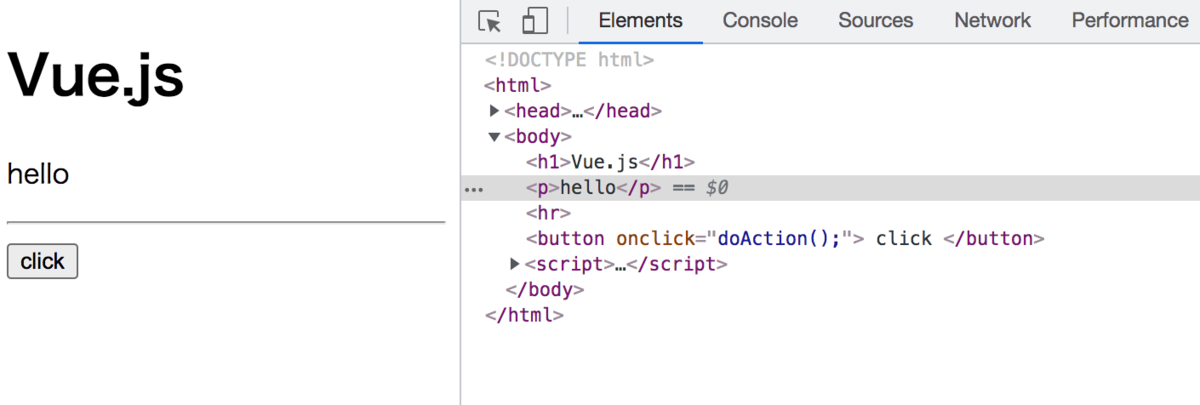Open the Console tab
Viewport: 1200px width, 405px height.
pyautogui.click(x=760, y=20)
